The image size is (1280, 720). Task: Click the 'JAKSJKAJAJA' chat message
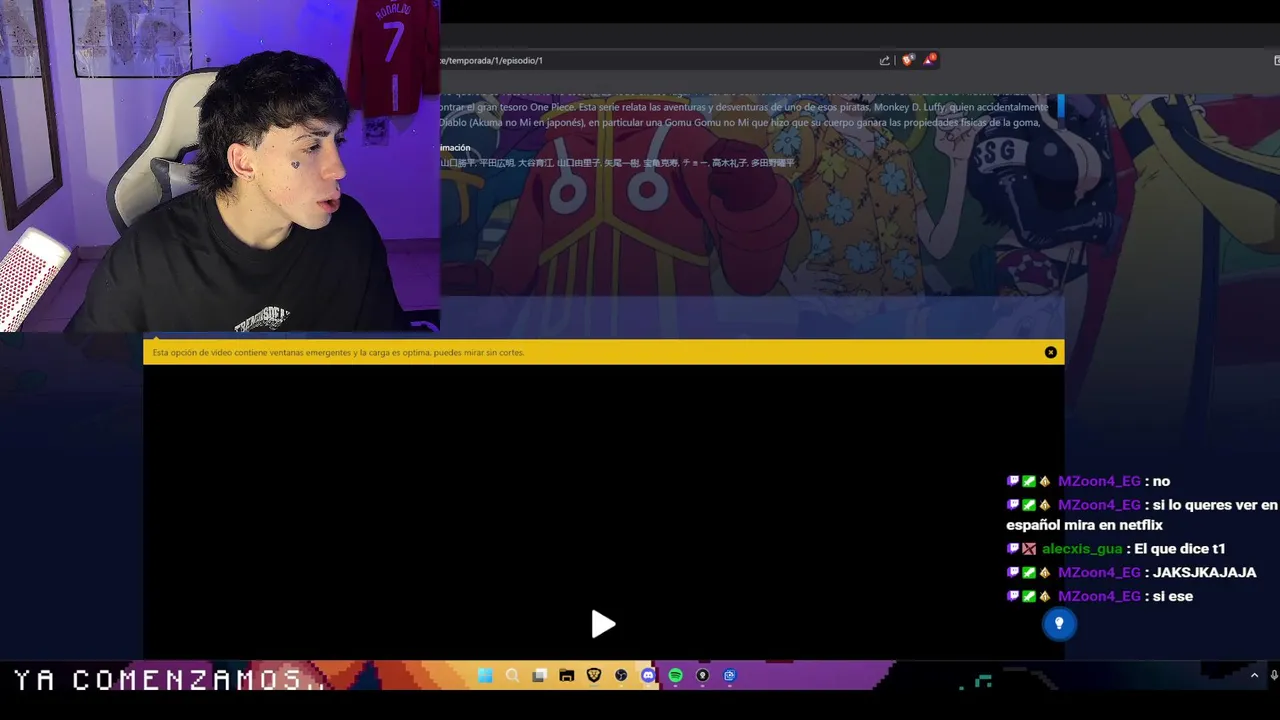tap(1204, 573)
